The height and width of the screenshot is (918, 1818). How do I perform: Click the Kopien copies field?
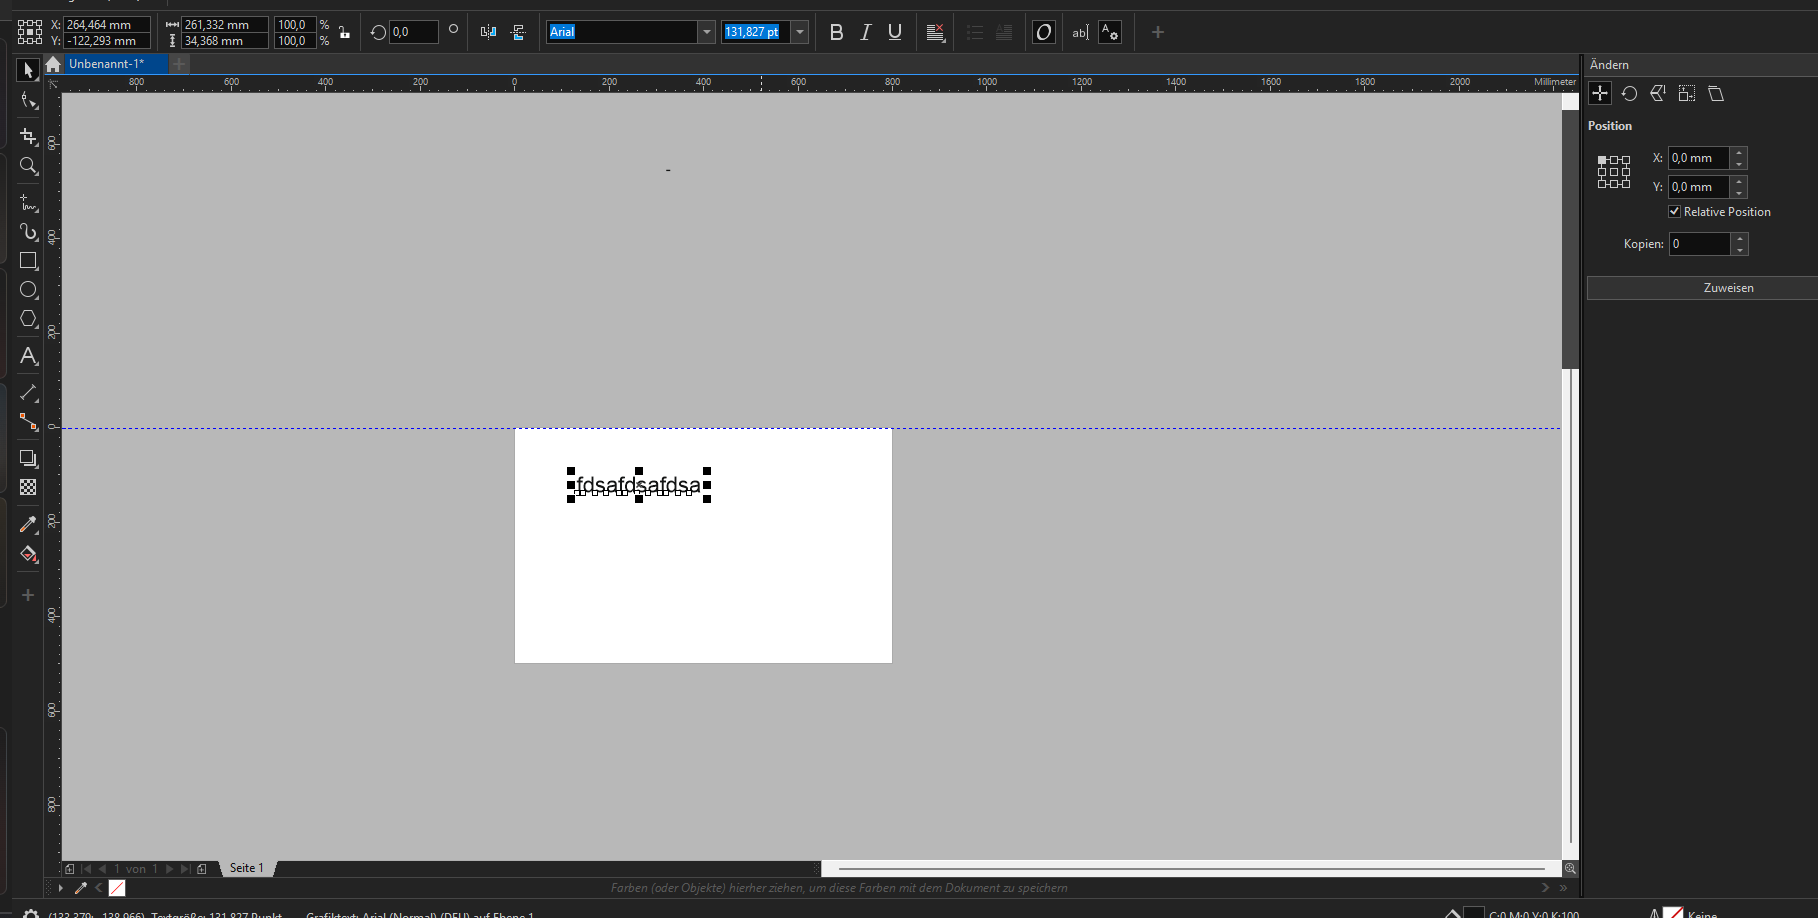click(1700, 244)
